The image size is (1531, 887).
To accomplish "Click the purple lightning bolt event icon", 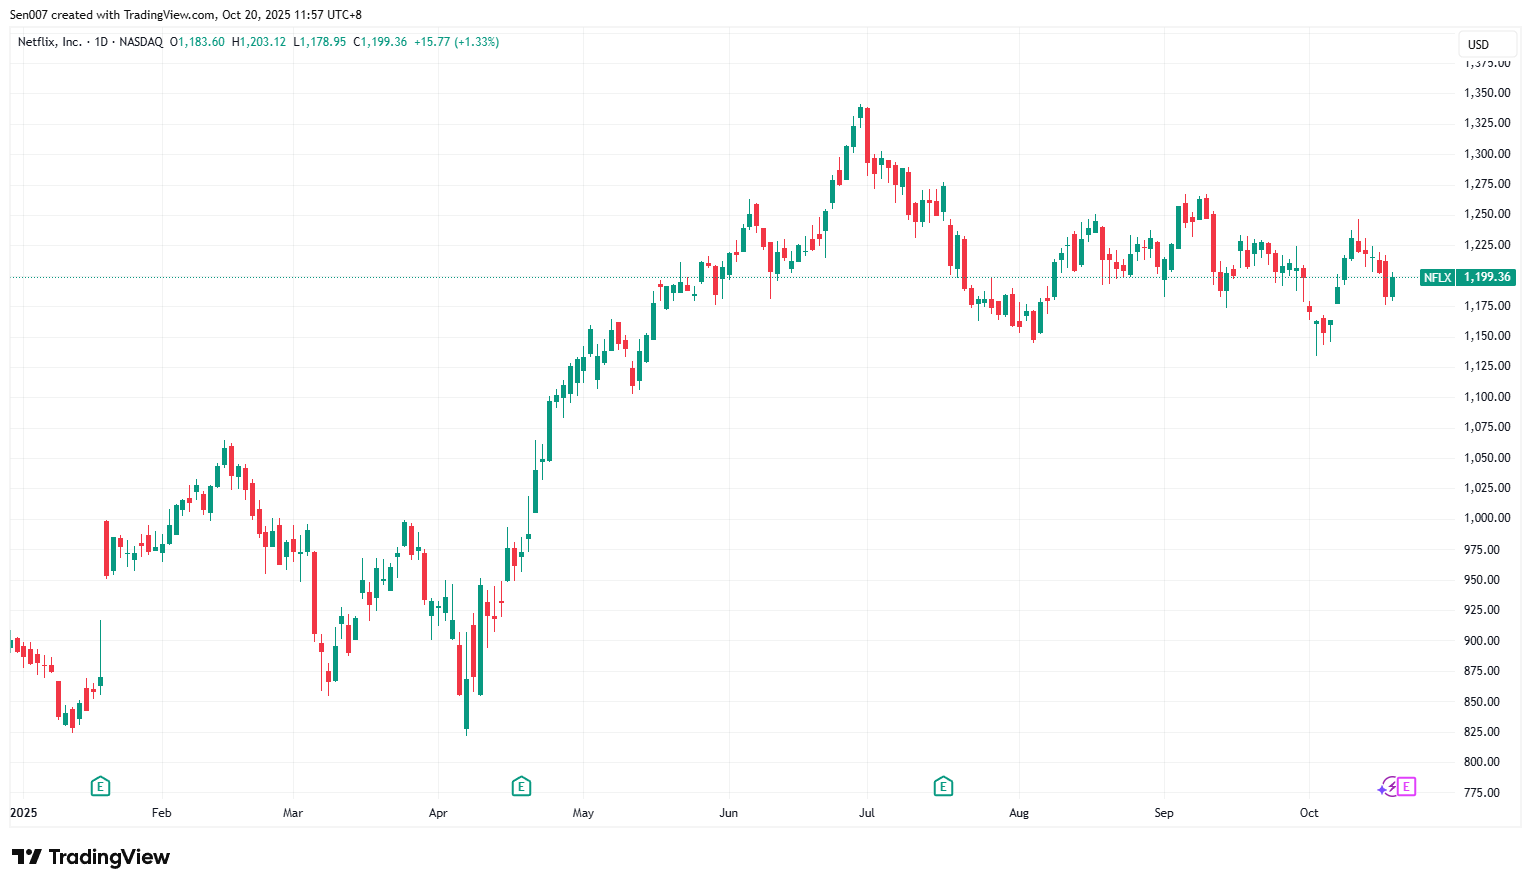I will (1388, 787).
